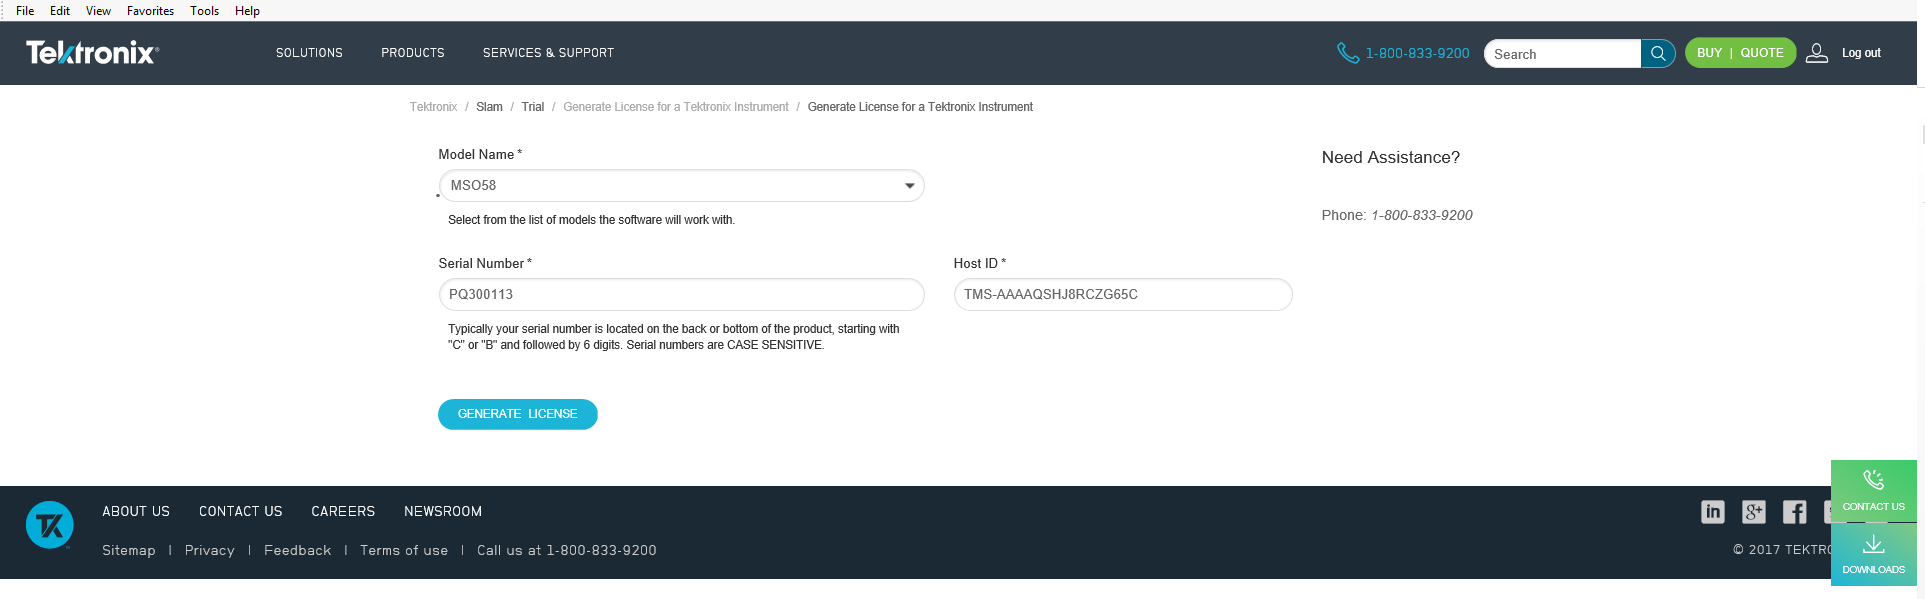1925x599 pixels.
Task: Open the Facebook social icon
Action: (x=1794, y=512)
